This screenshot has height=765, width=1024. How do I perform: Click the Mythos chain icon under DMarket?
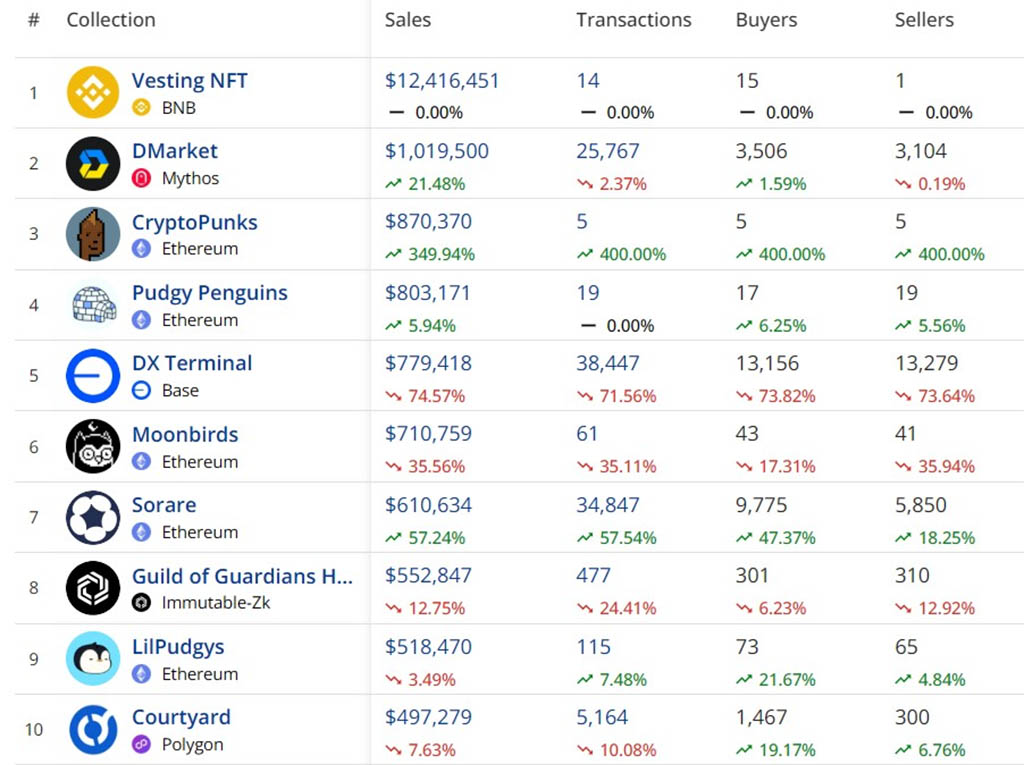[142, 179]
